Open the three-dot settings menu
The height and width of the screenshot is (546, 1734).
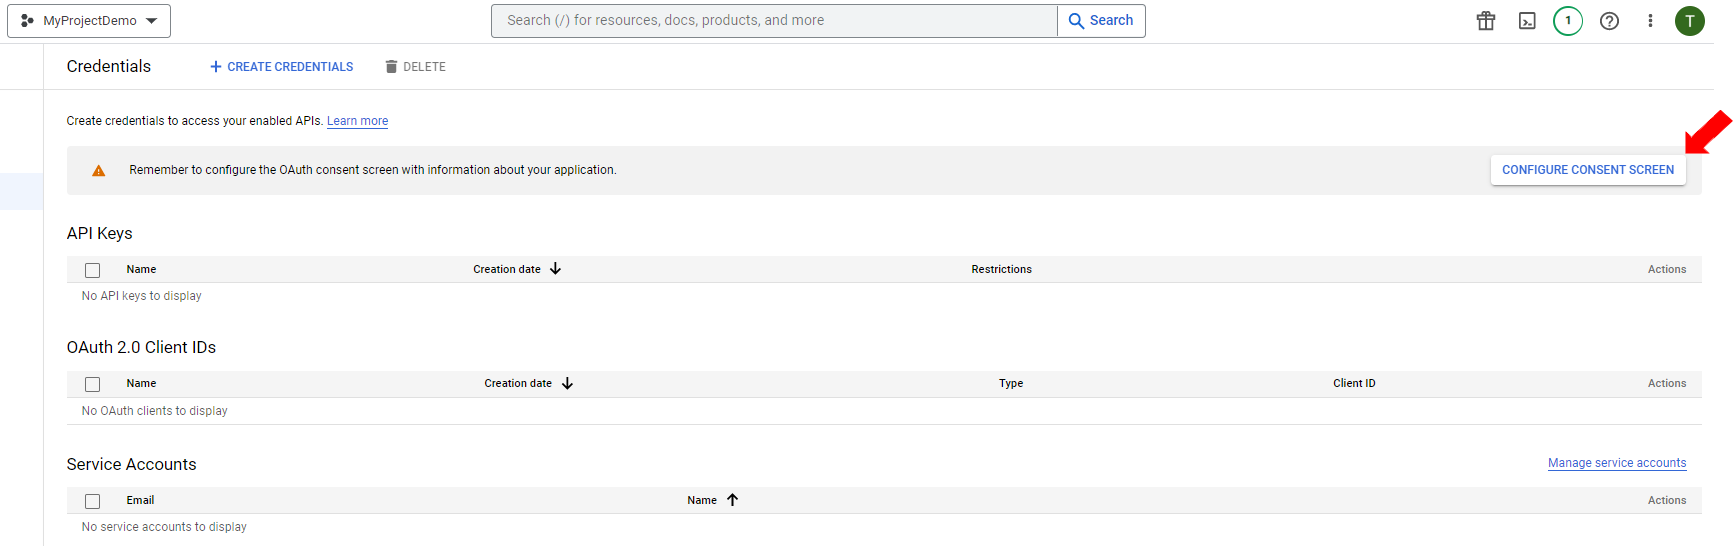pos(1650,21)
